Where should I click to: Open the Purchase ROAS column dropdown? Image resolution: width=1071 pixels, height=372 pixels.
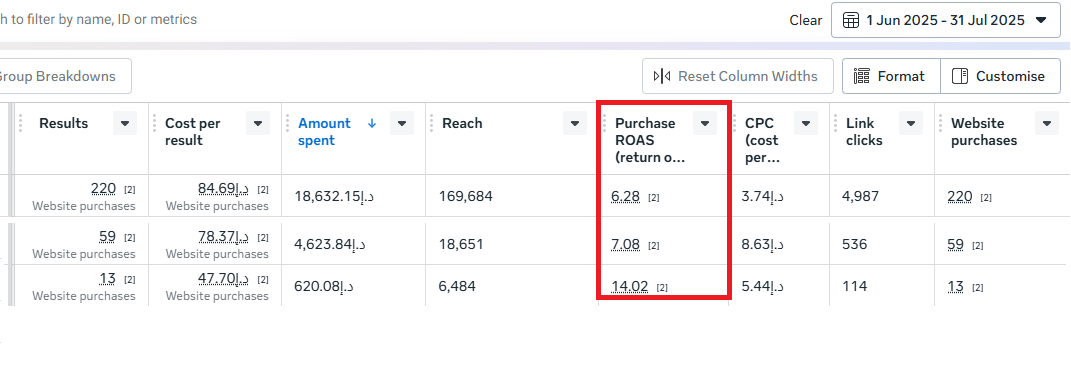pos(704,124)
